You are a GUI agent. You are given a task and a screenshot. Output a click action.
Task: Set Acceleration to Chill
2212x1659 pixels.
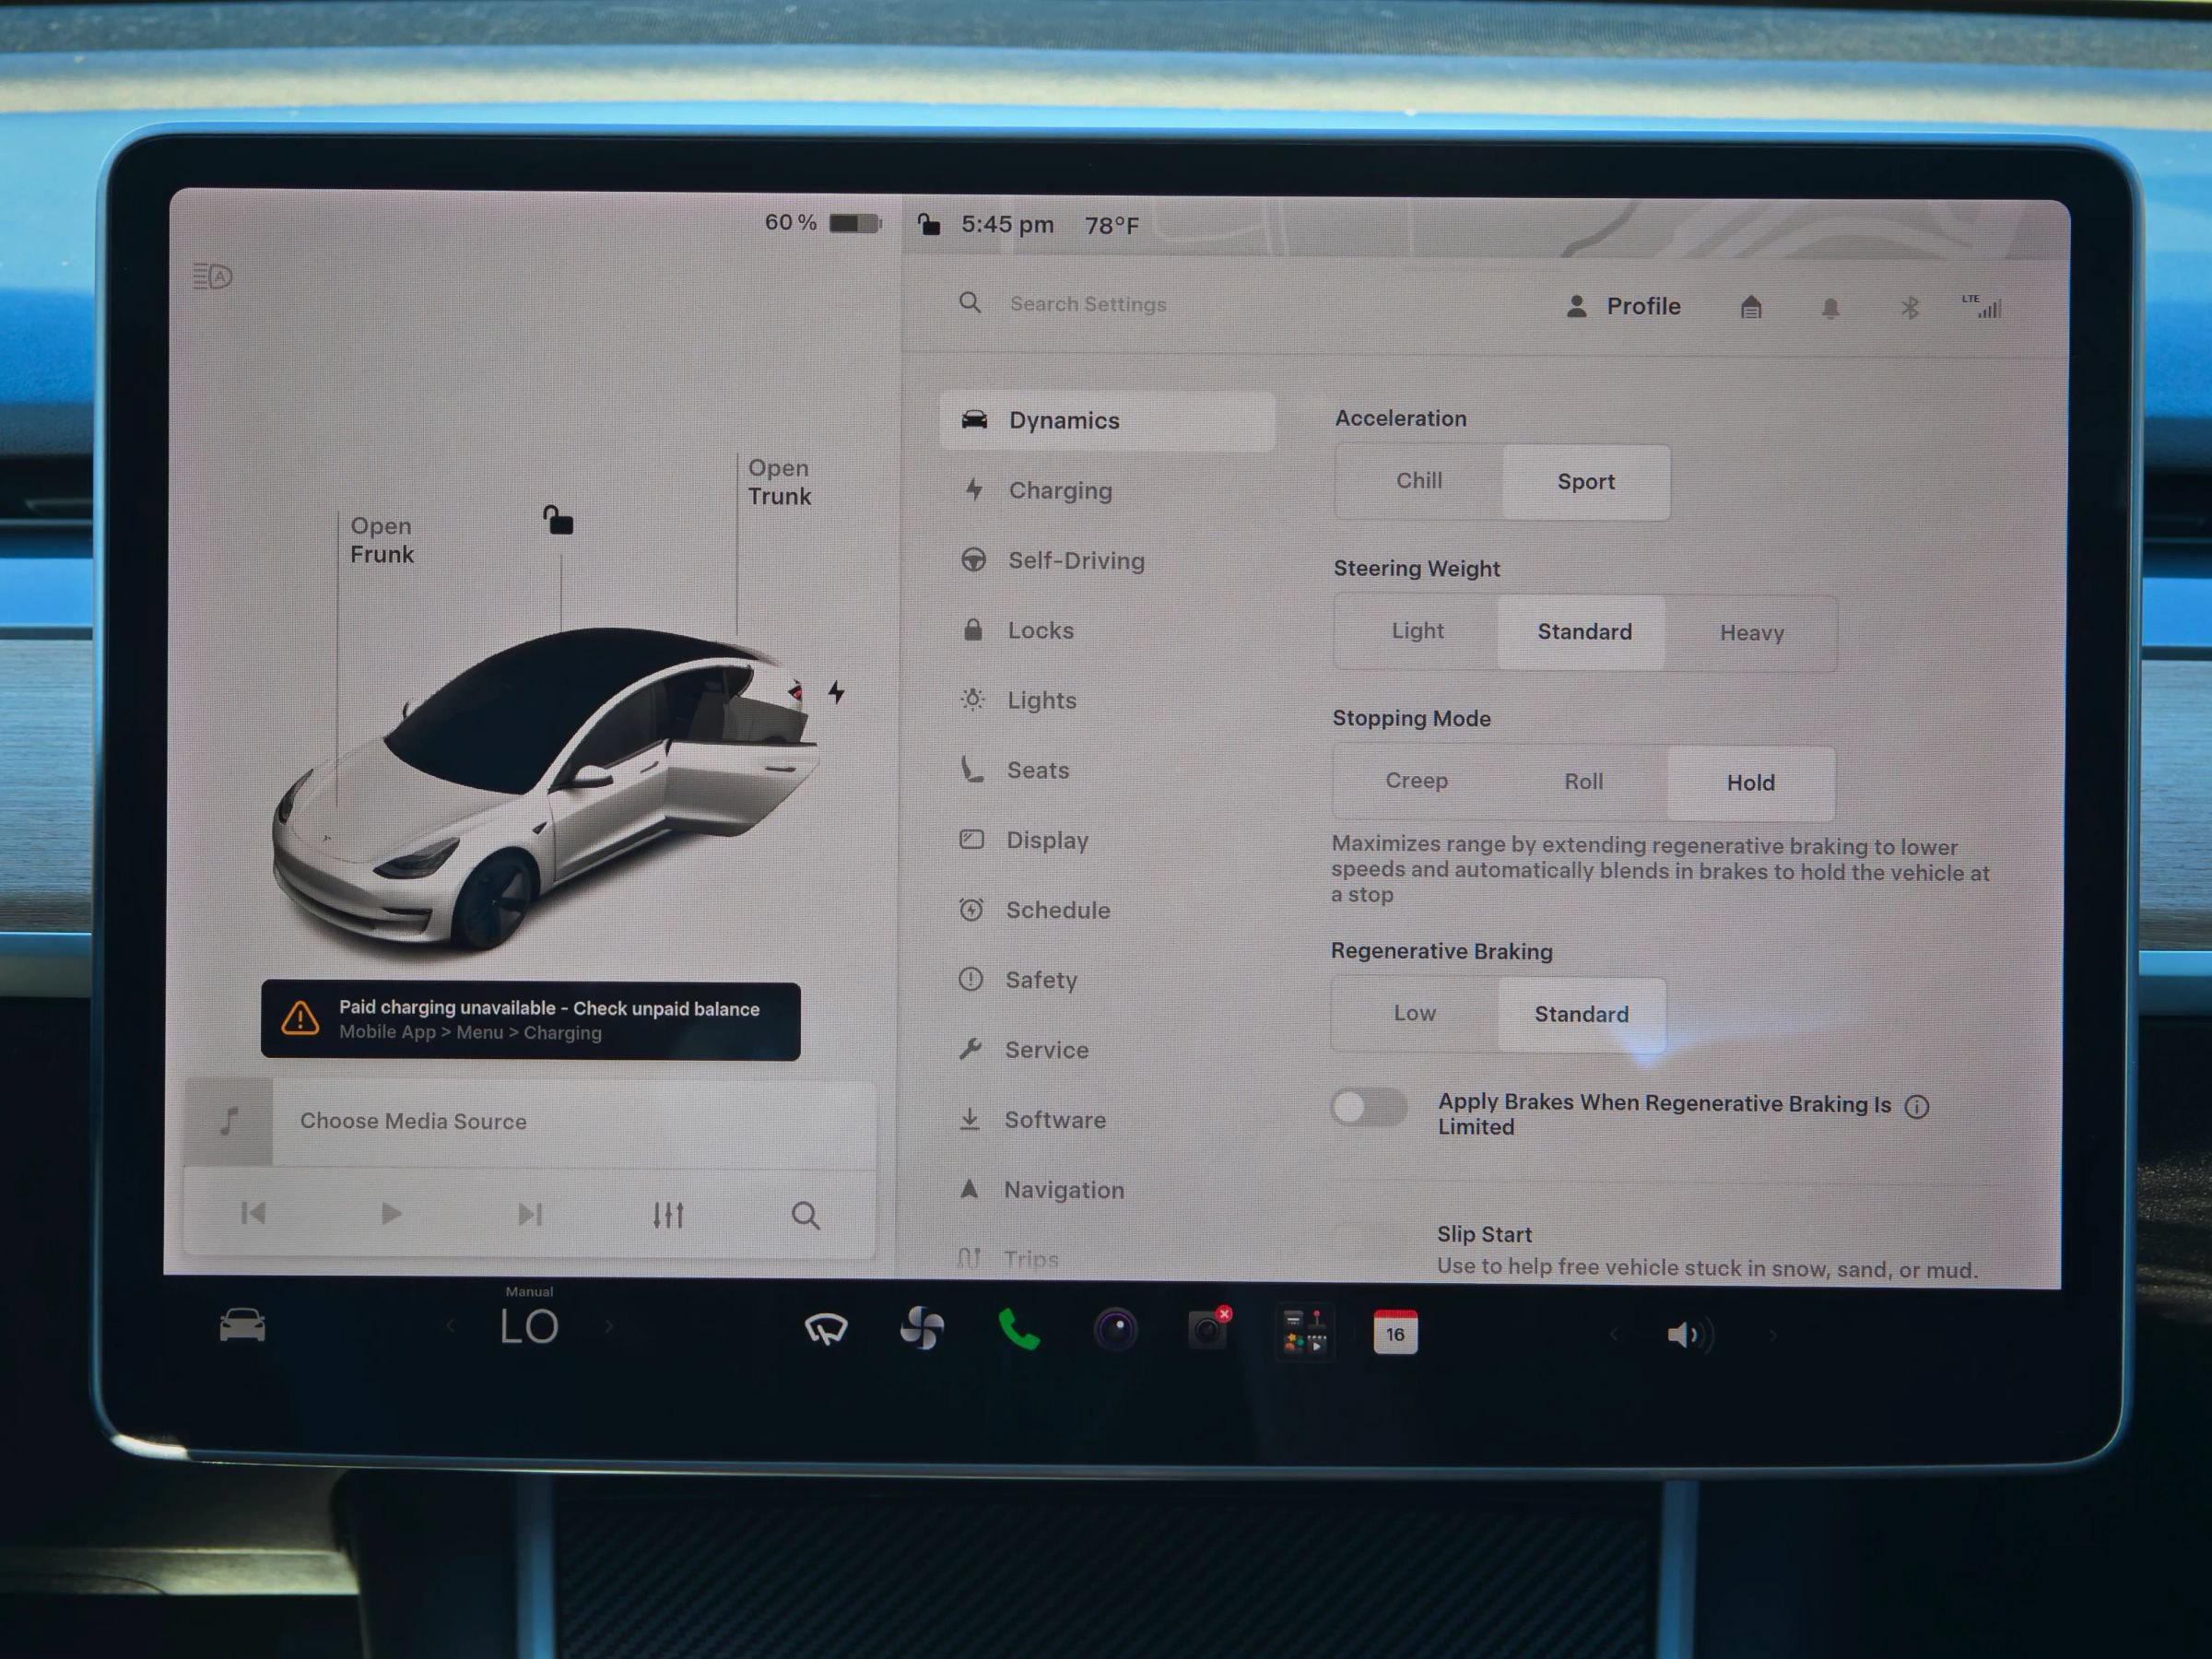[x=1419, y=481]
